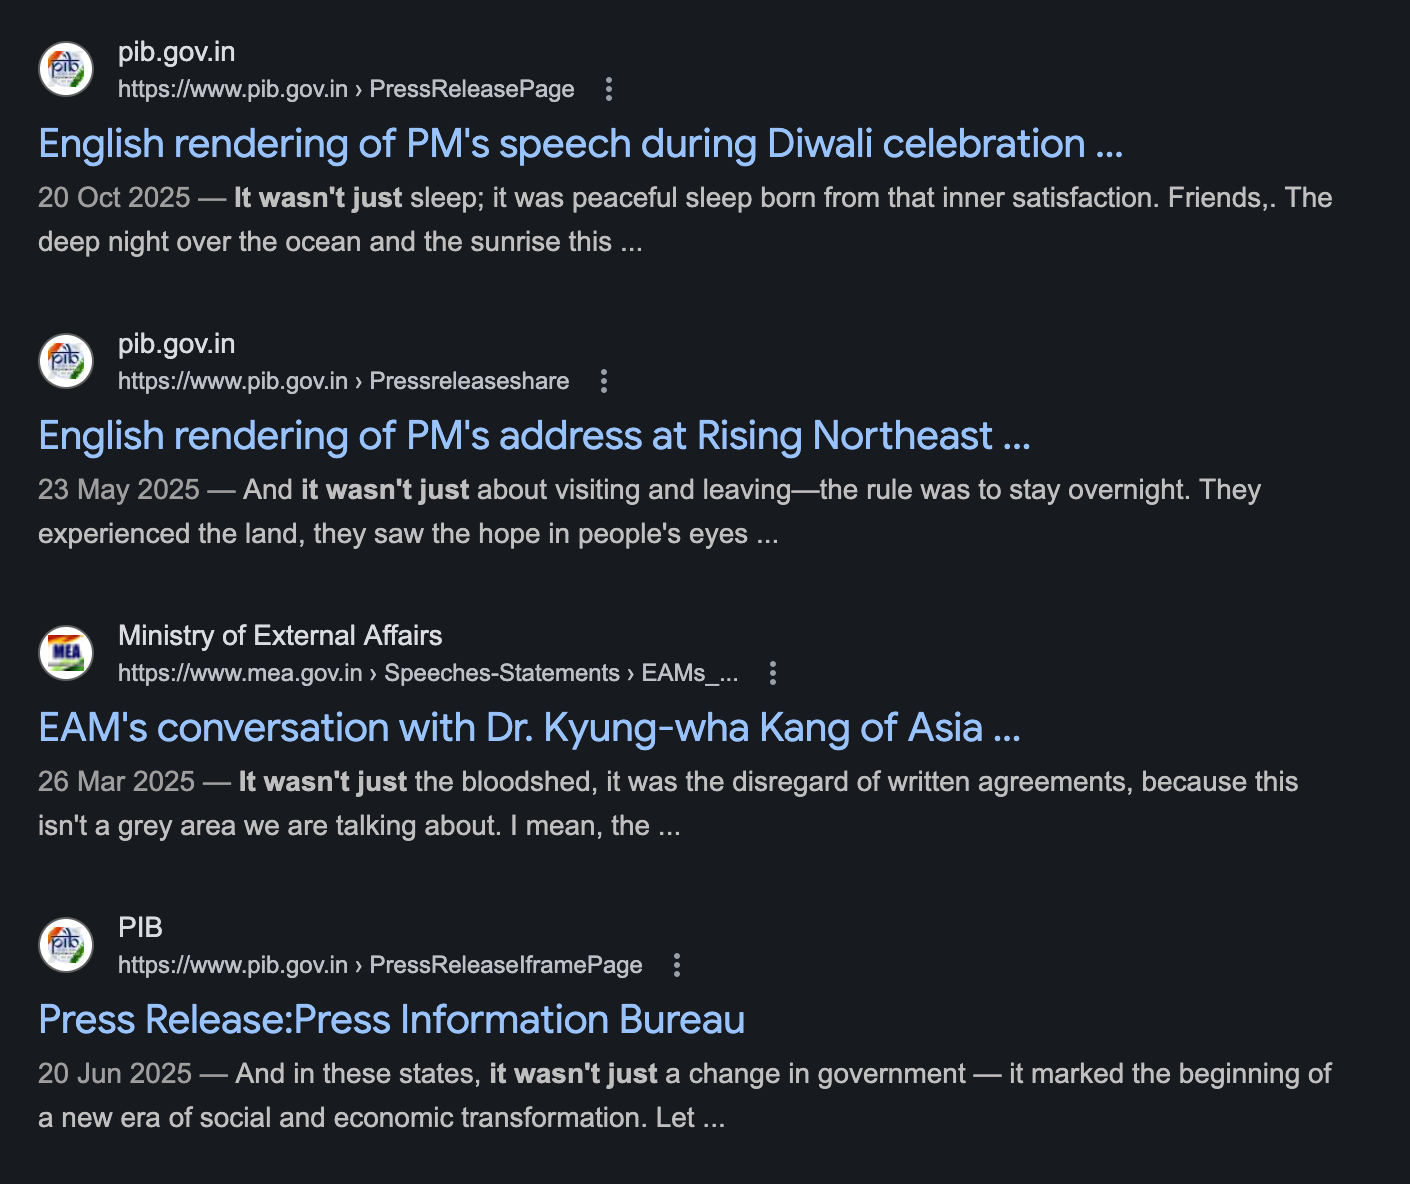Click the pib.gov.in › PressReleasePage URL breadcrumb
1410x1184 pixels.
click(x=346, y=89)
